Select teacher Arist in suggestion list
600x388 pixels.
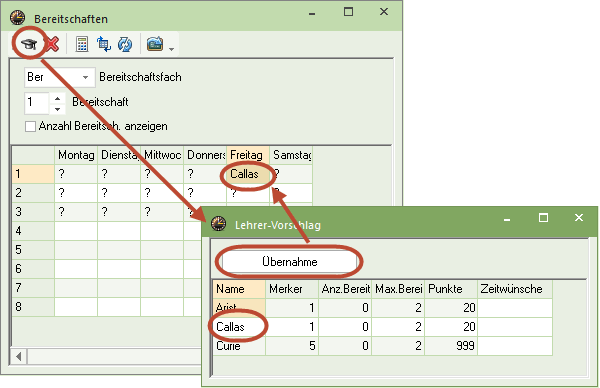point(239,308)
